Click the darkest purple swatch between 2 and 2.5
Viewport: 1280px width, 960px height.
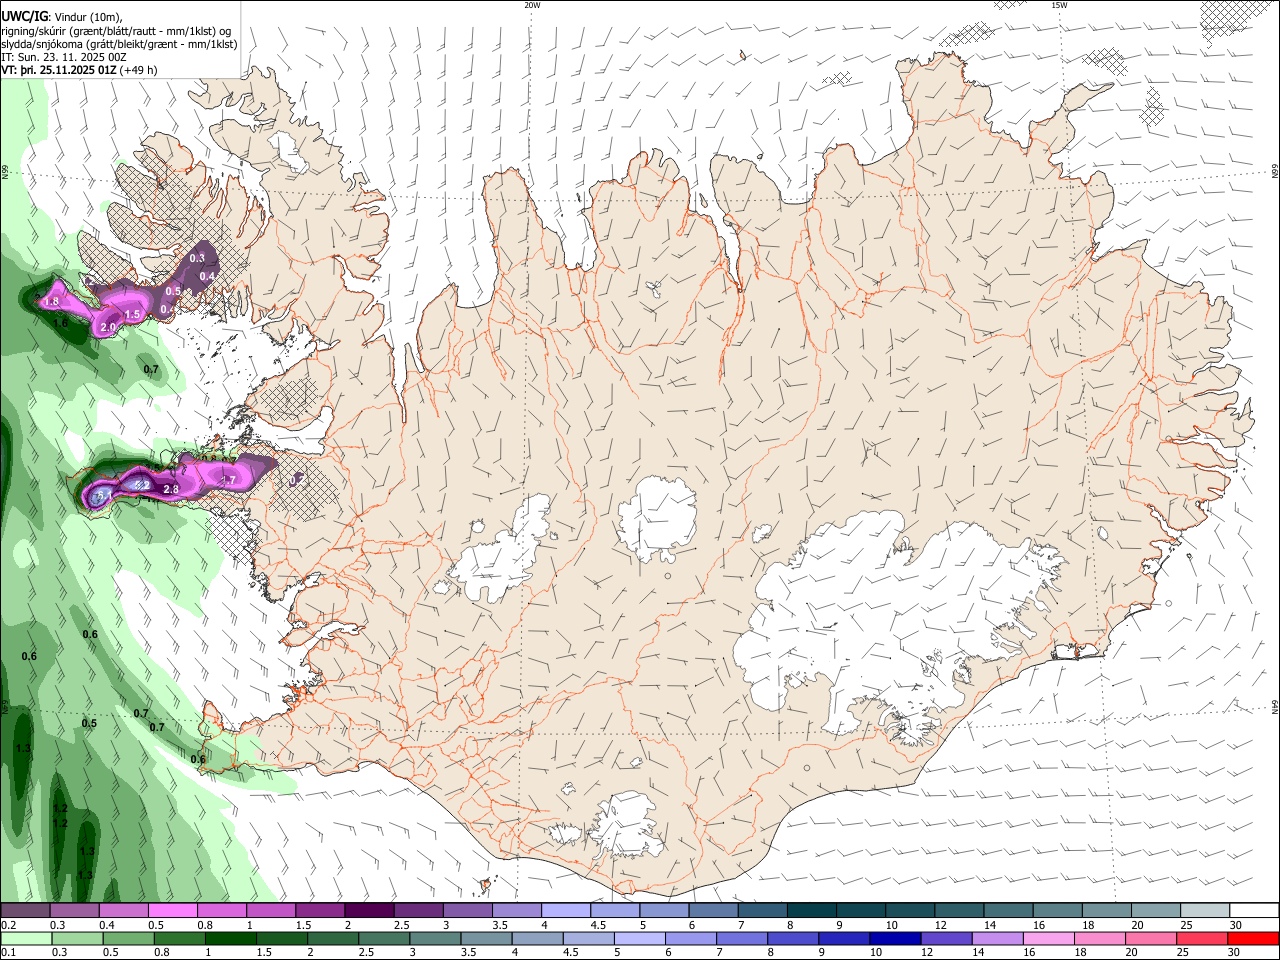[368, 911]
